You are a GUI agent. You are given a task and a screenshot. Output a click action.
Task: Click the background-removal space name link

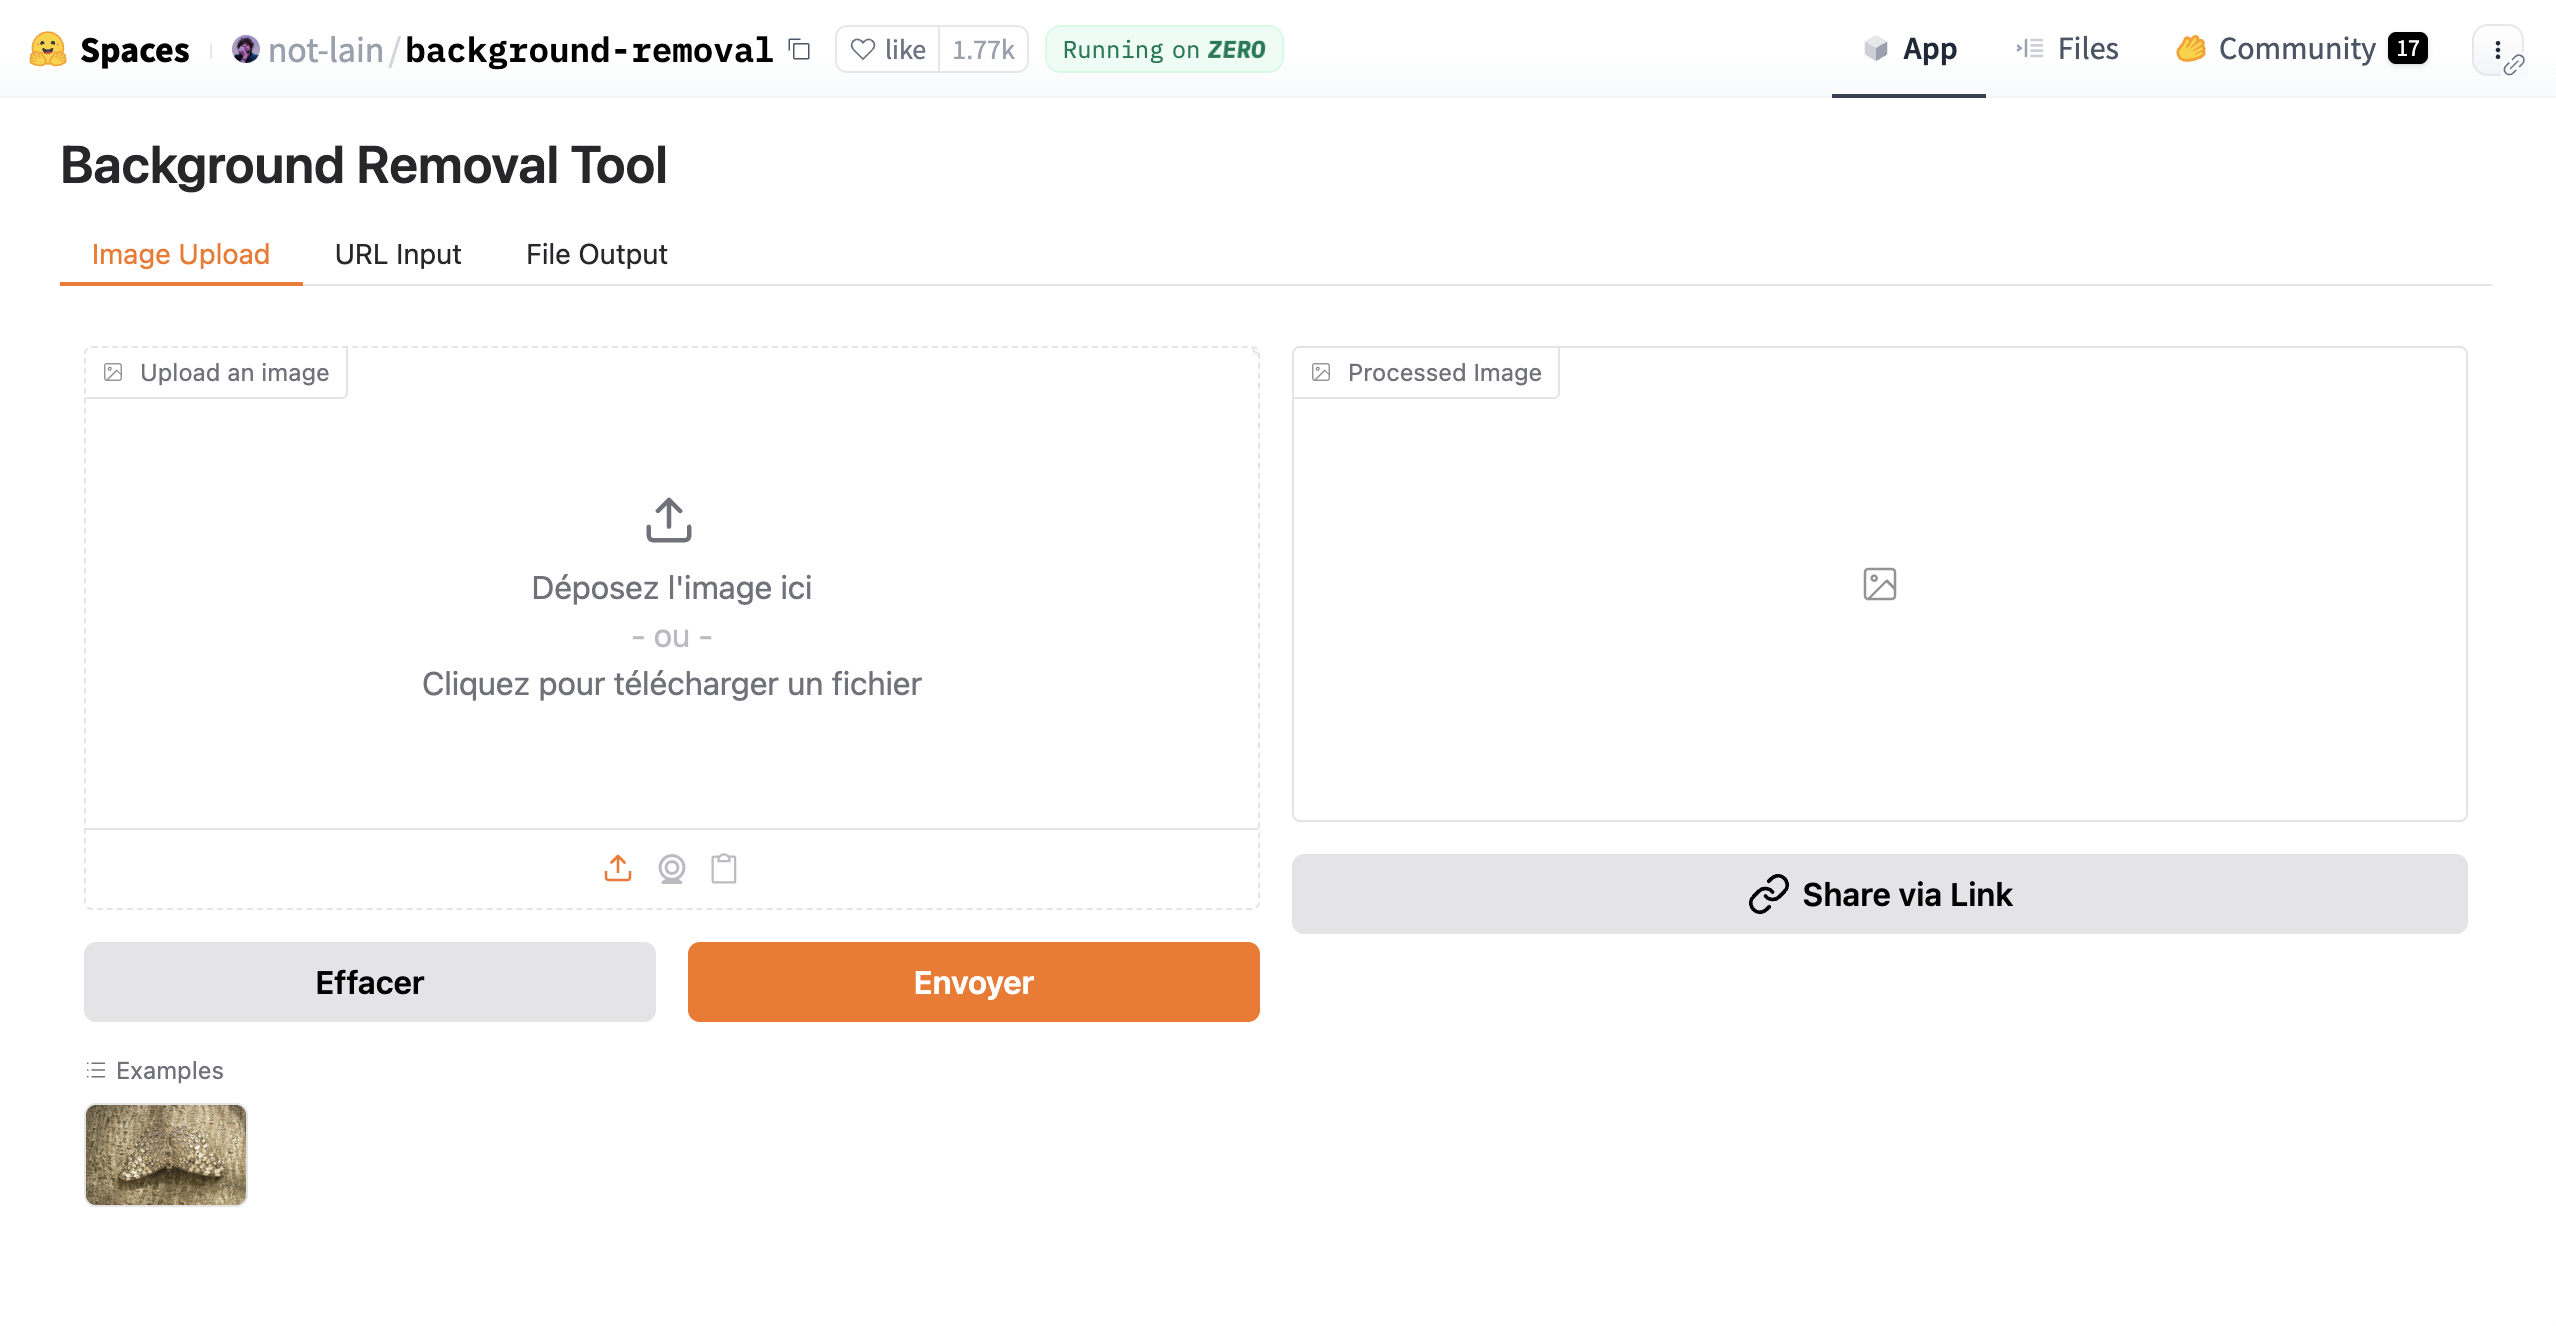[589, 49]
